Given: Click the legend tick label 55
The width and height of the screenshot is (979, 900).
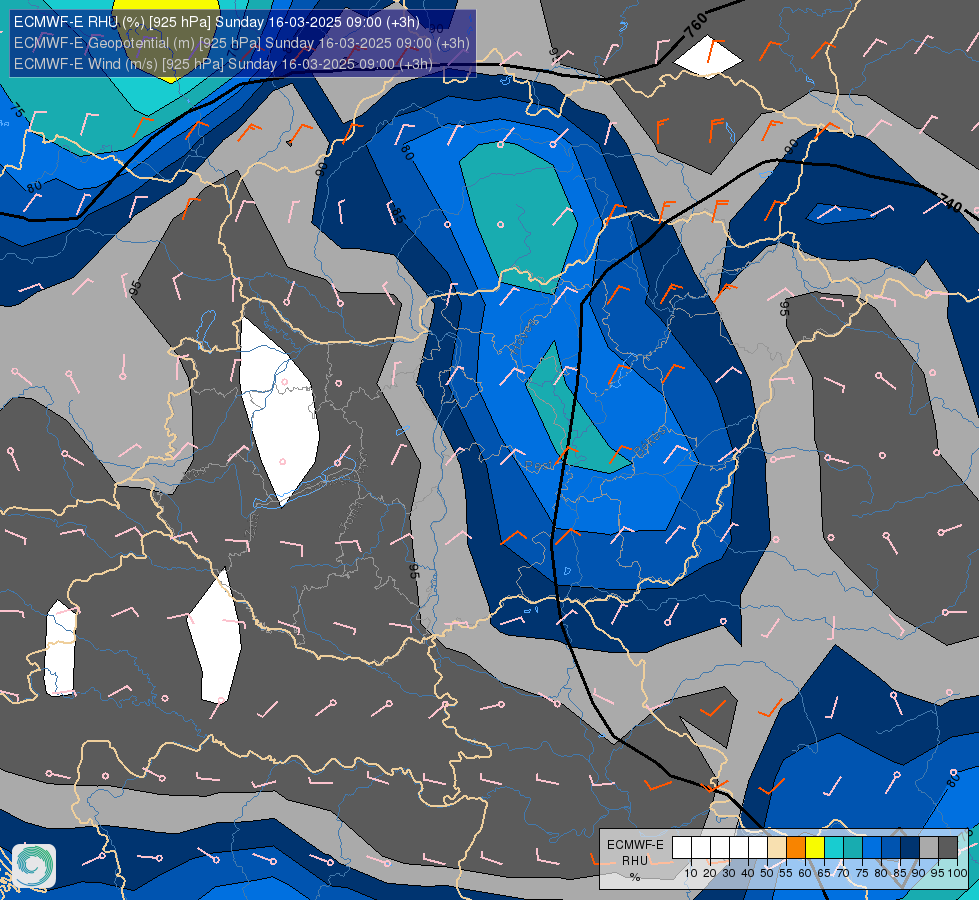Looking at the screenshot, I should [x=786, y=873].
